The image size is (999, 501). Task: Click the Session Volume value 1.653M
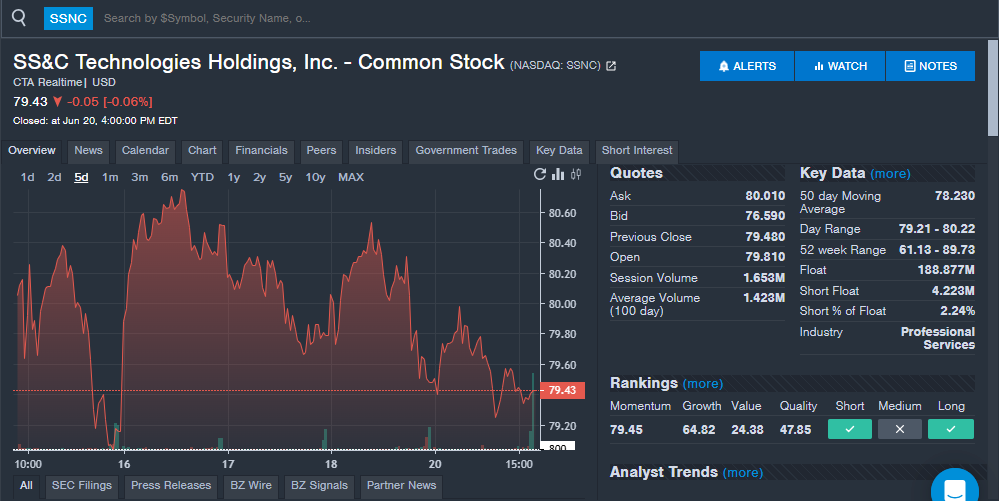764,278
